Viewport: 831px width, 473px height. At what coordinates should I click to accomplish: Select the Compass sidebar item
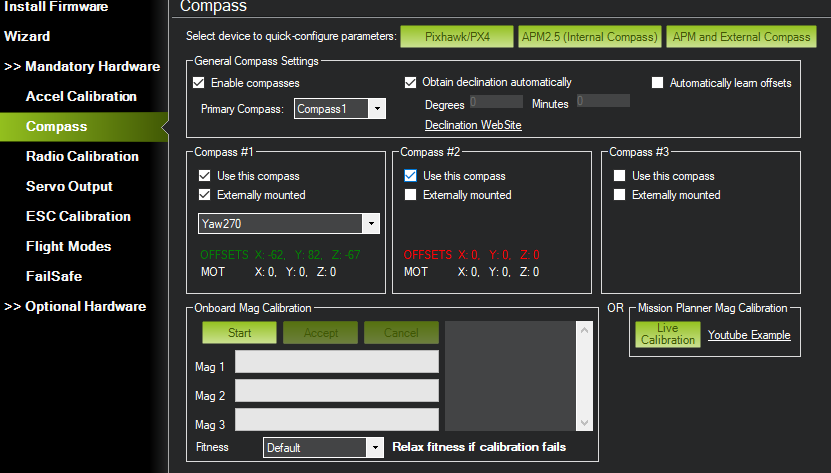pyautogui.click(x=84, y=127)
